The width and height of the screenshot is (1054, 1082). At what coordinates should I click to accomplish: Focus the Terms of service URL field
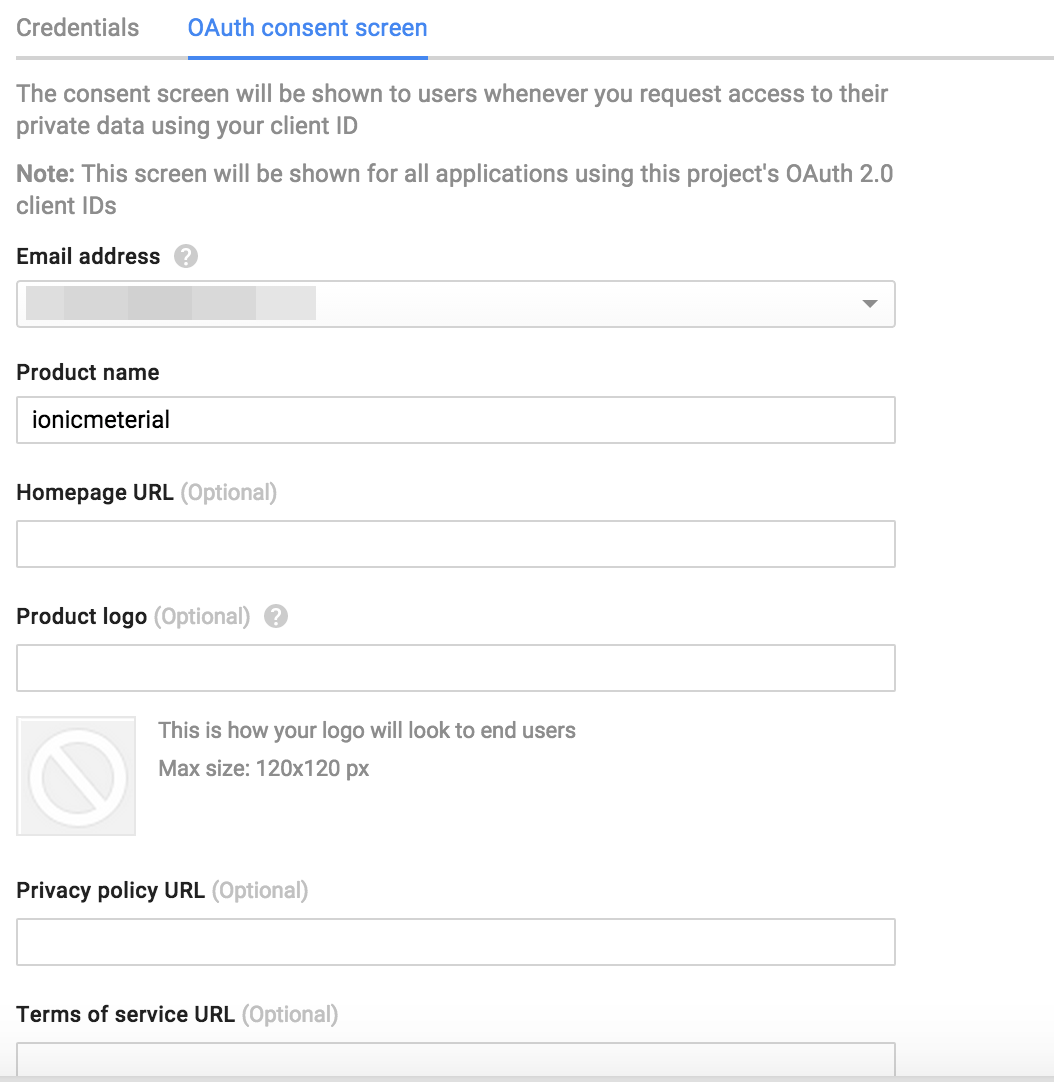pos(455,1058)
